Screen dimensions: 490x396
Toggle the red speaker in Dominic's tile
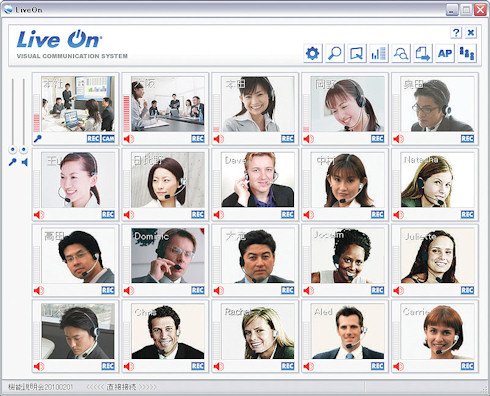[x=129, y=291]
